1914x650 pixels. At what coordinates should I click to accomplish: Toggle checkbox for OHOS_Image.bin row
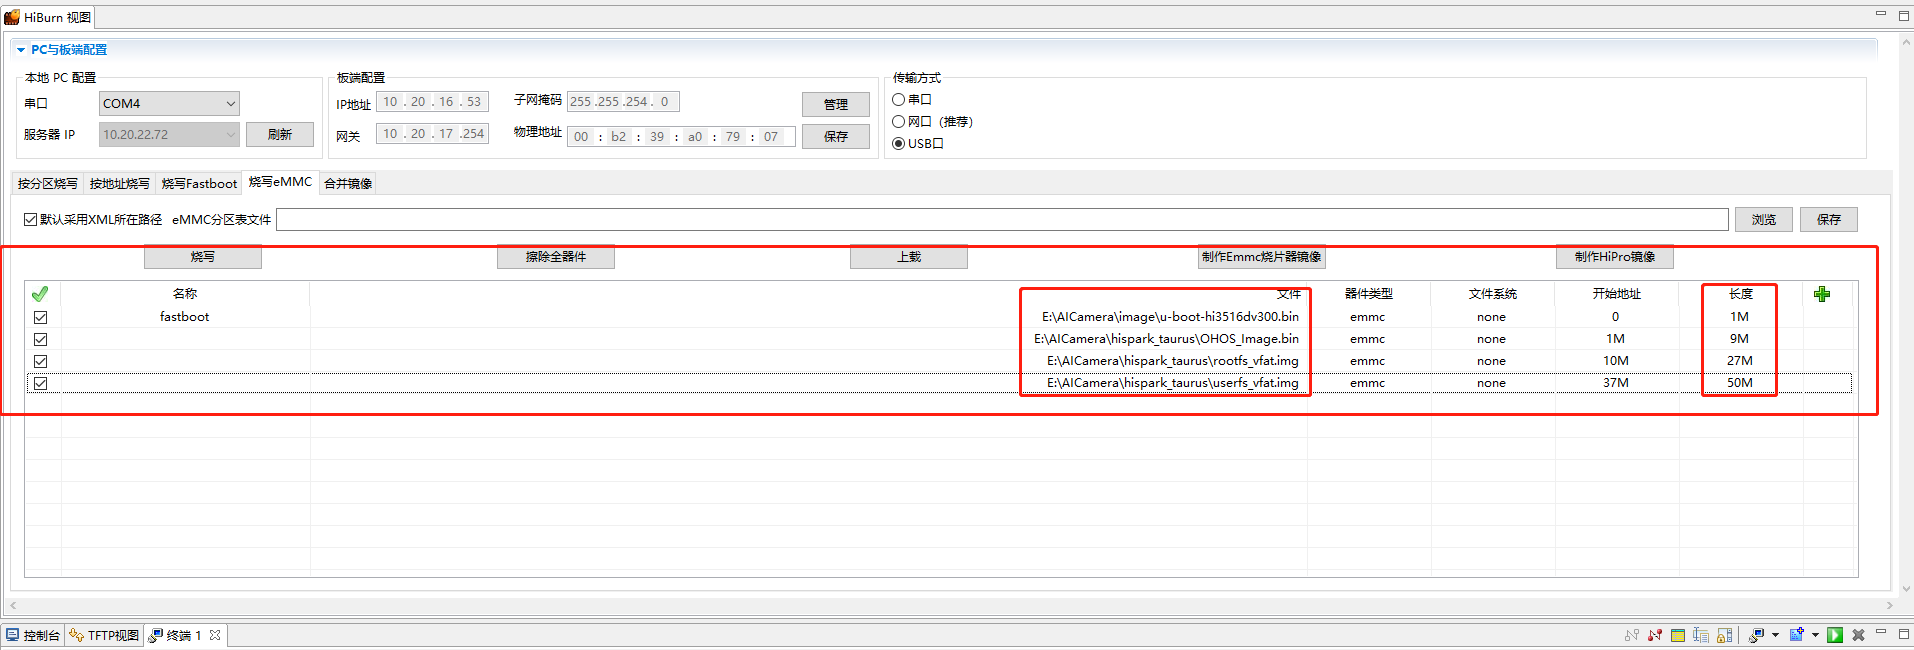[40, 339]
